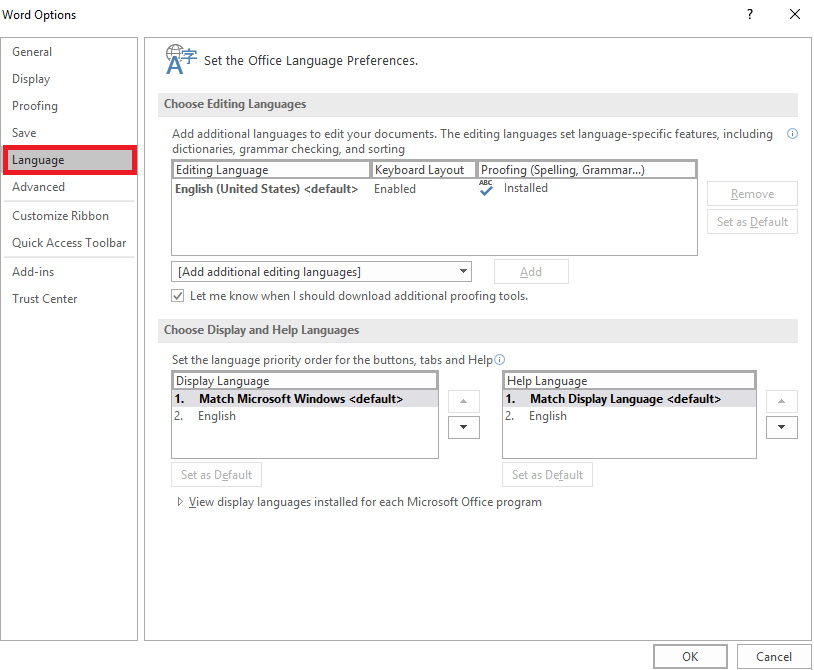Screen dimensions: 814x670
Task: Select Match Microsoft Windows display language
Action: (305, 399)
